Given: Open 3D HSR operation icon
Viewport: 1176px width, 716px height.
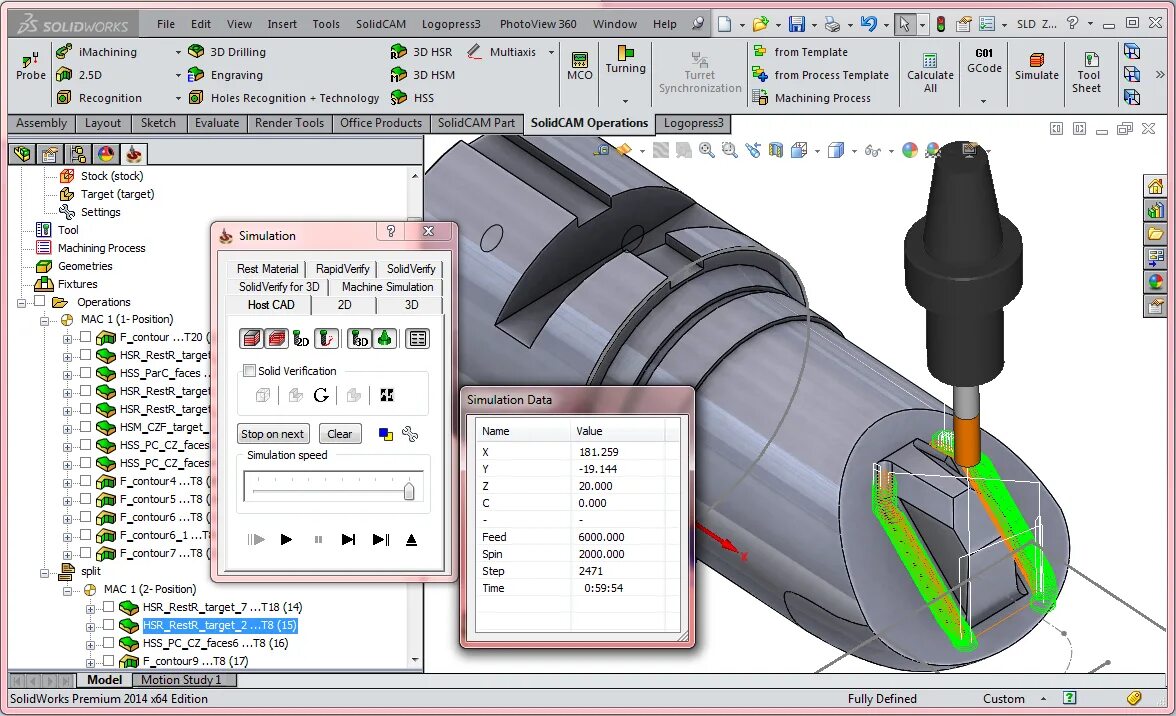Looking at the screenshot, I should pos(398,52).
